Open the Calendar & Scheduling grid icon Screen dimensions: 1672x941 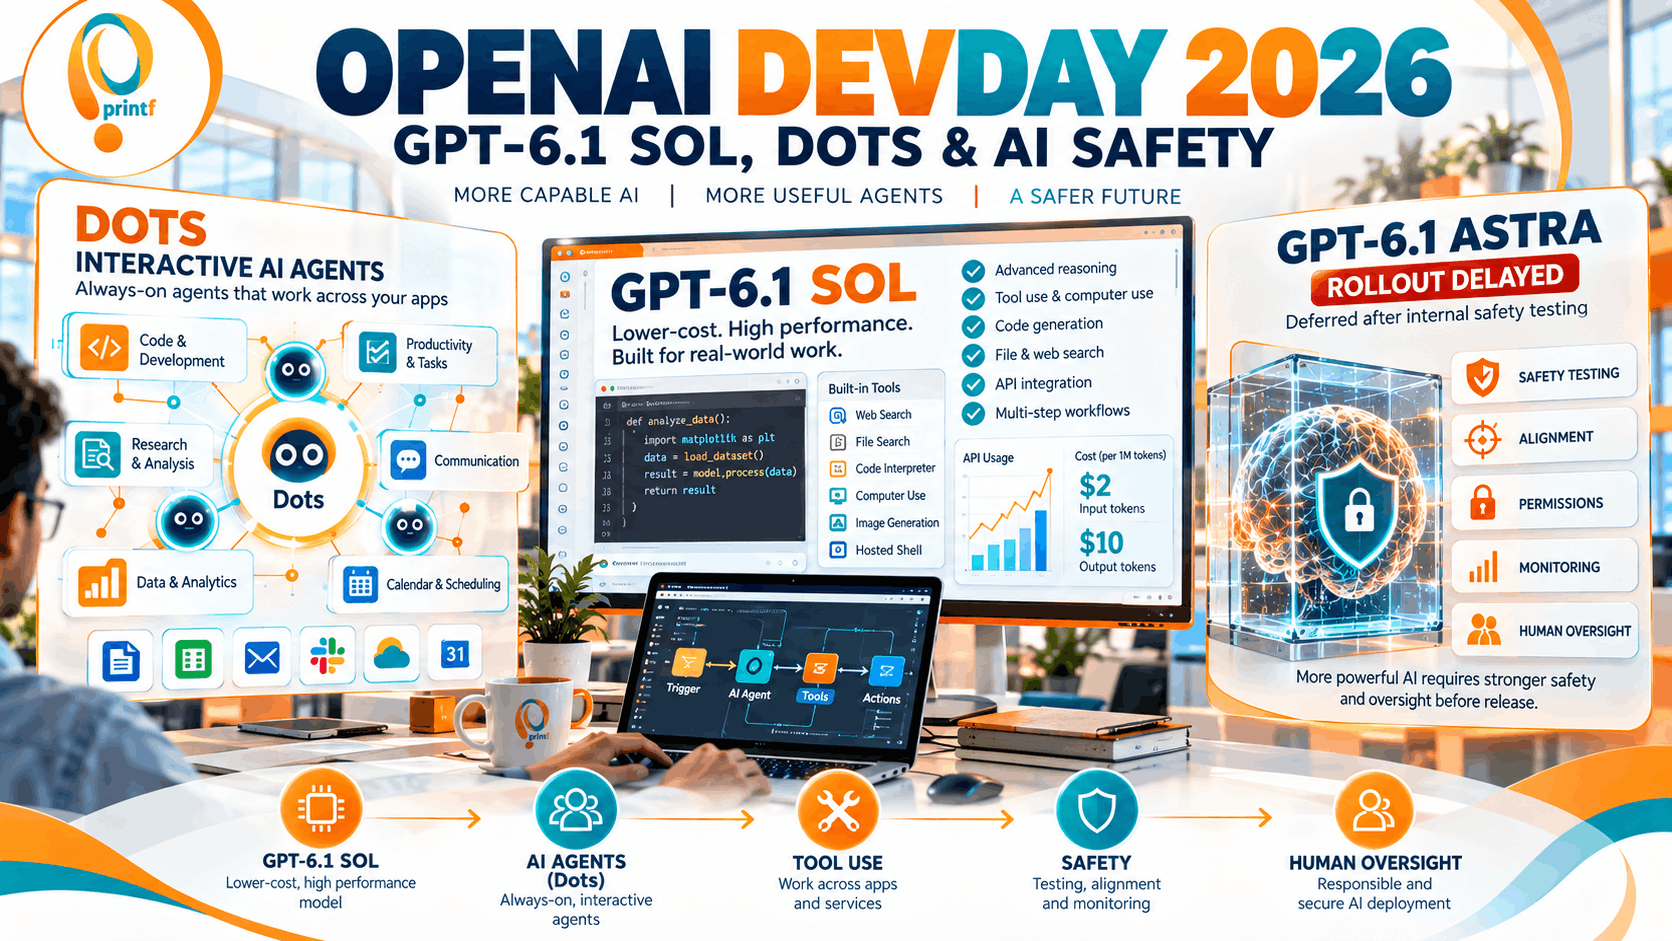tap(360, 585)
